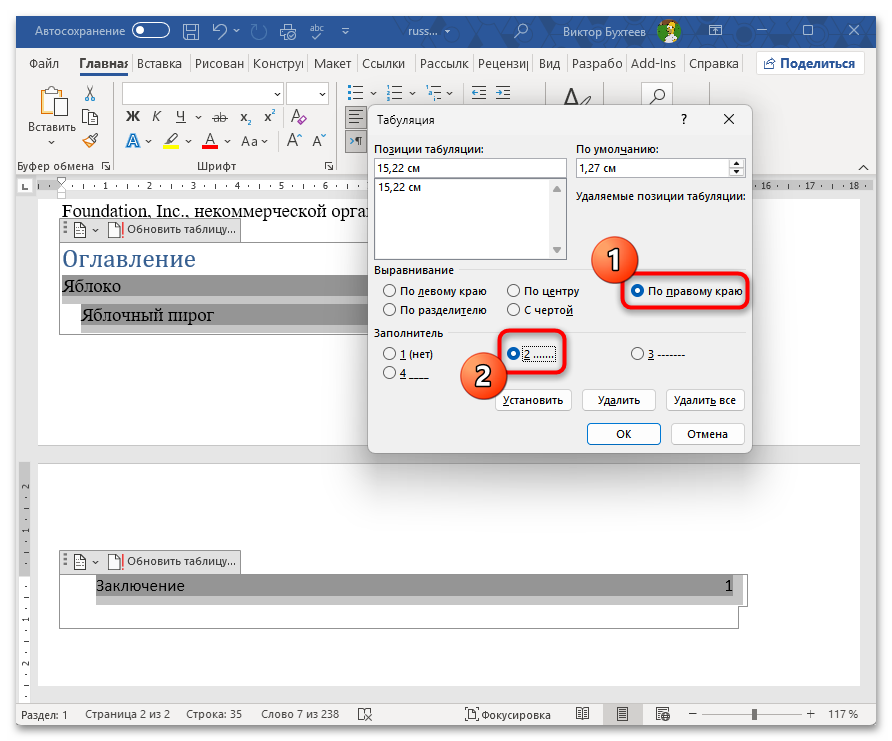The image size is (892, 741).
Task: Switch to the Ссылки tab
Action: pyautogui.click(x=383, y=64)
